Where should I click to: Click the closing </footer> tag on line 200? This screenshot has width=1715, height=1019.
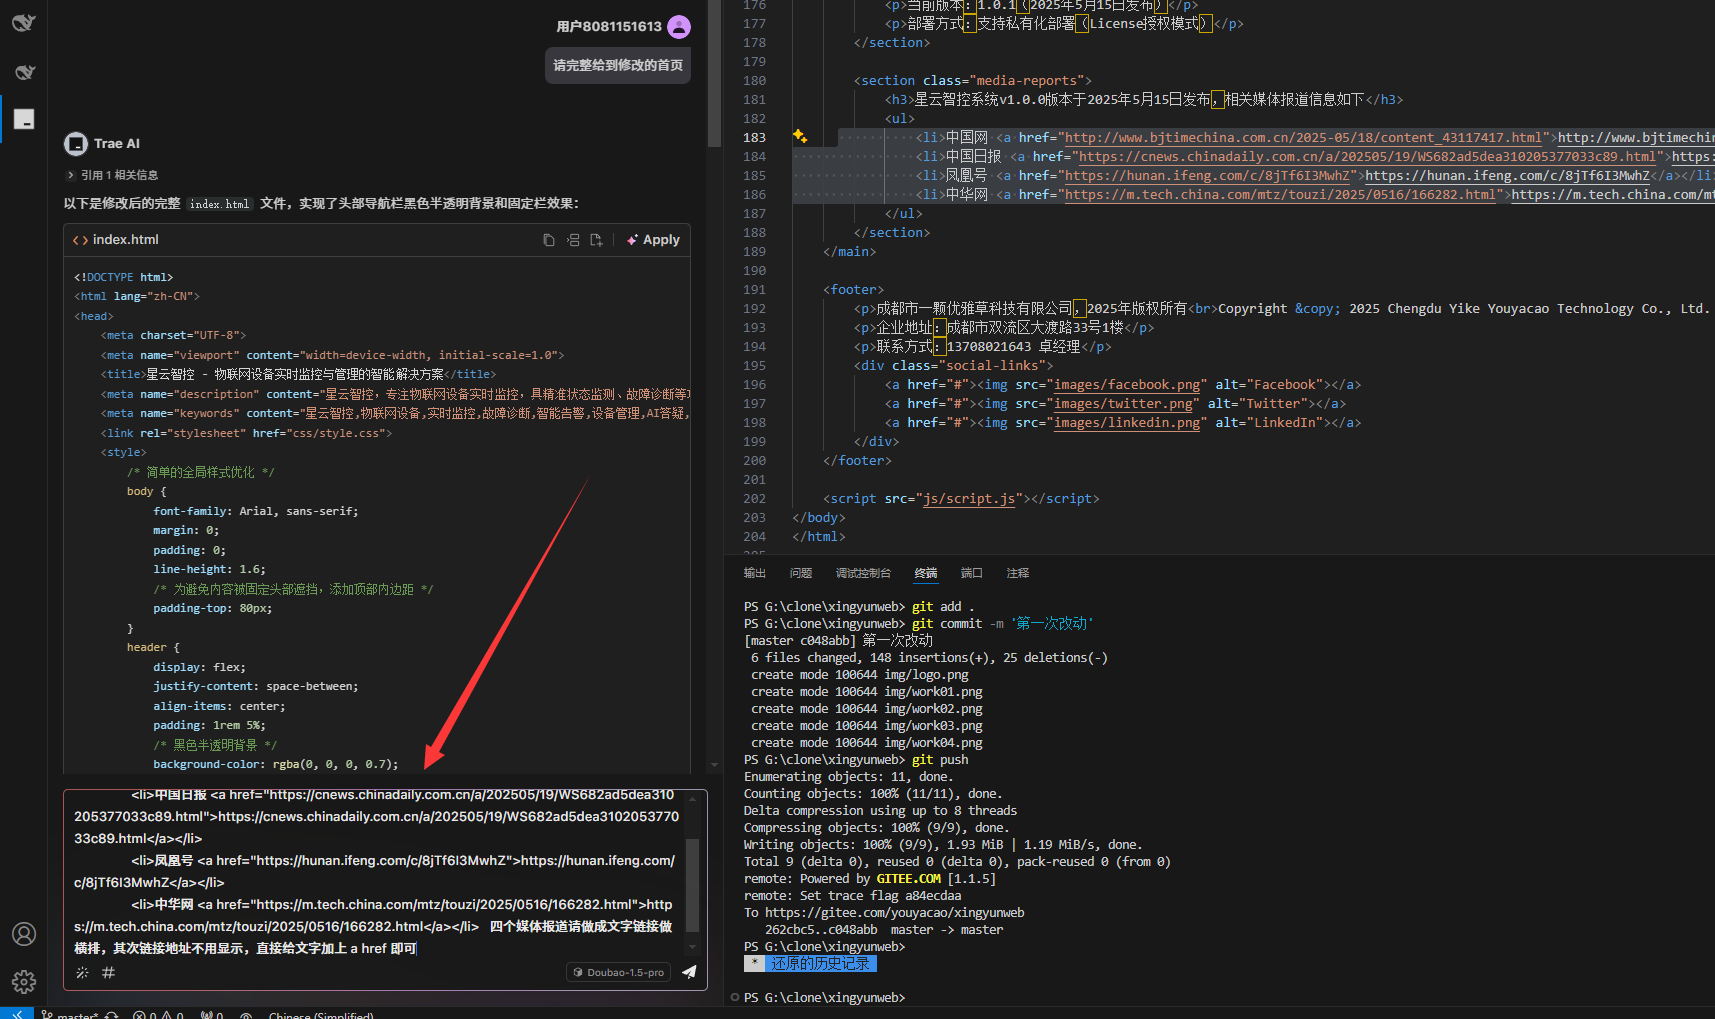[x=857, y=461]
